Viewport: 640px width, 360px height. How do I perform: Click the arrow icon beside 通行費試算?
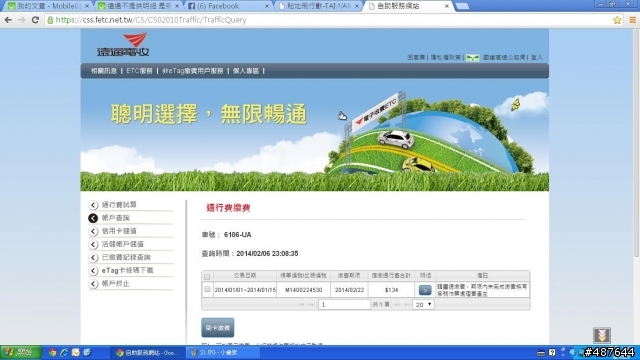click(93, 205)
